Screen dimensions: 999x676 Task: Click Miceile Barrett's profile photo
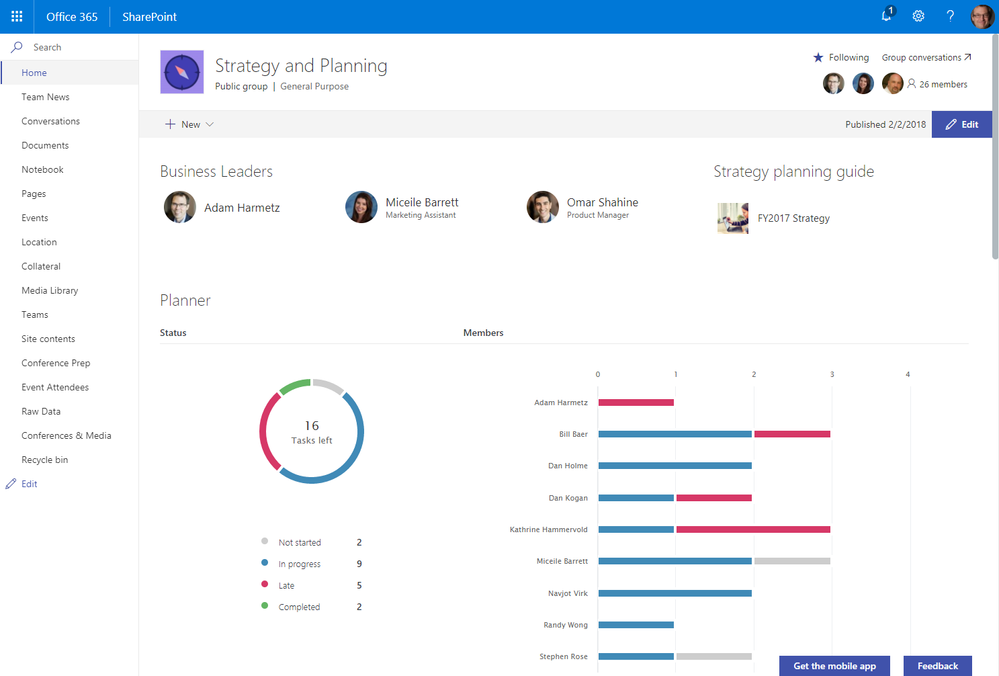(361, 207)
